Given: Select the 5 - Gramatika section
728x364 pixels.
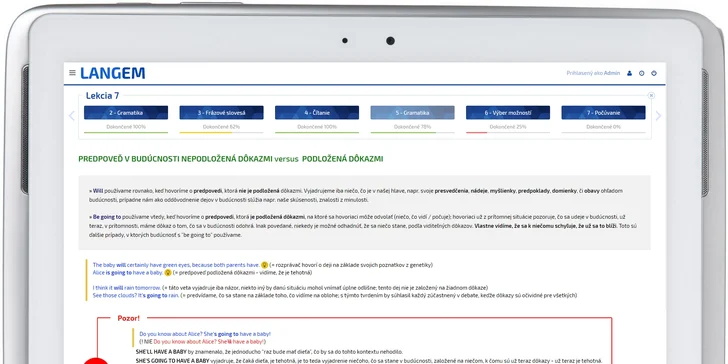Looking at the screenshot, I should click(412, 112).
